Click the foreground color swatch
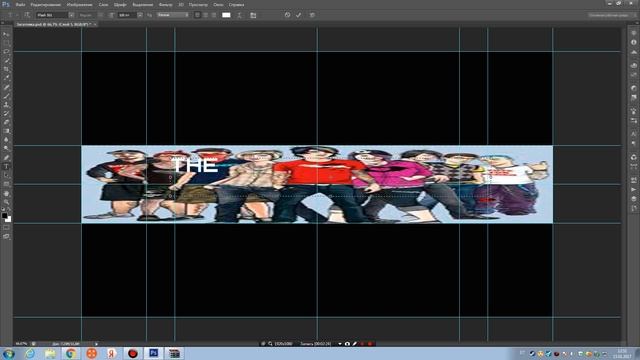This screenshot has width=640, height=360. click(4, 215)
